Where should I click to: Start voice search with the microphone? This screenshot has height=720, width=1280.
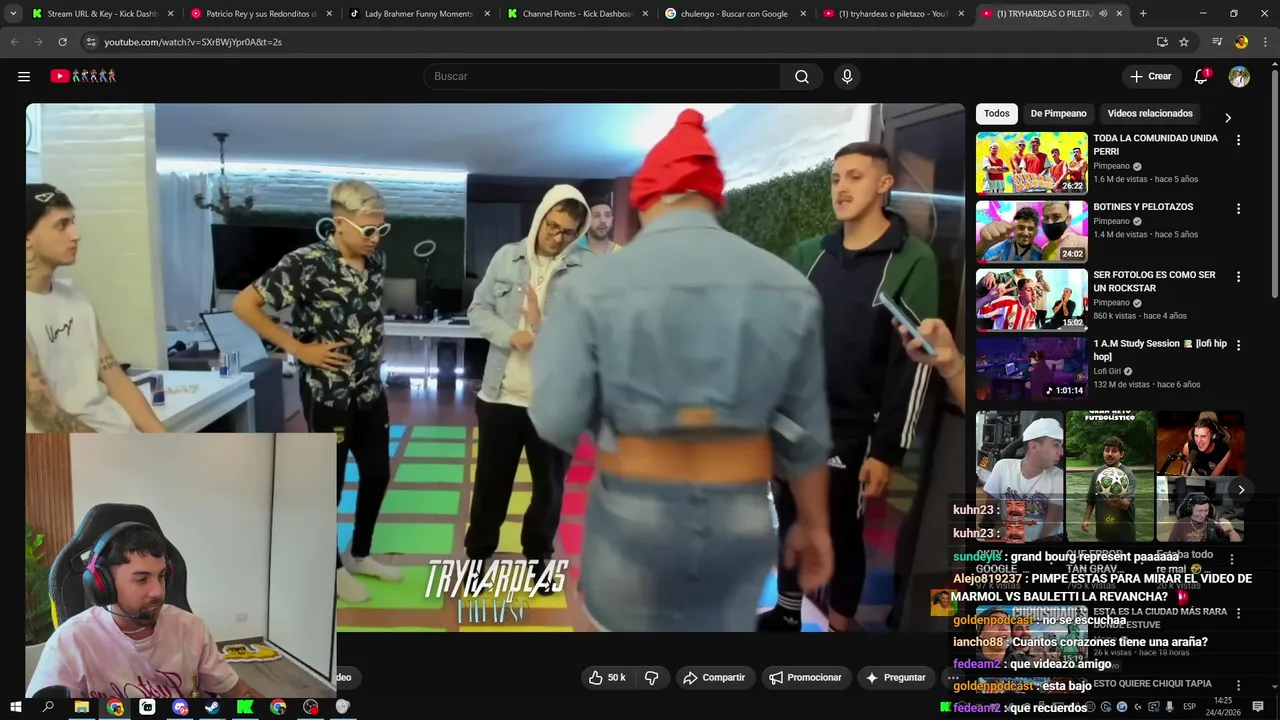[847, 76]
